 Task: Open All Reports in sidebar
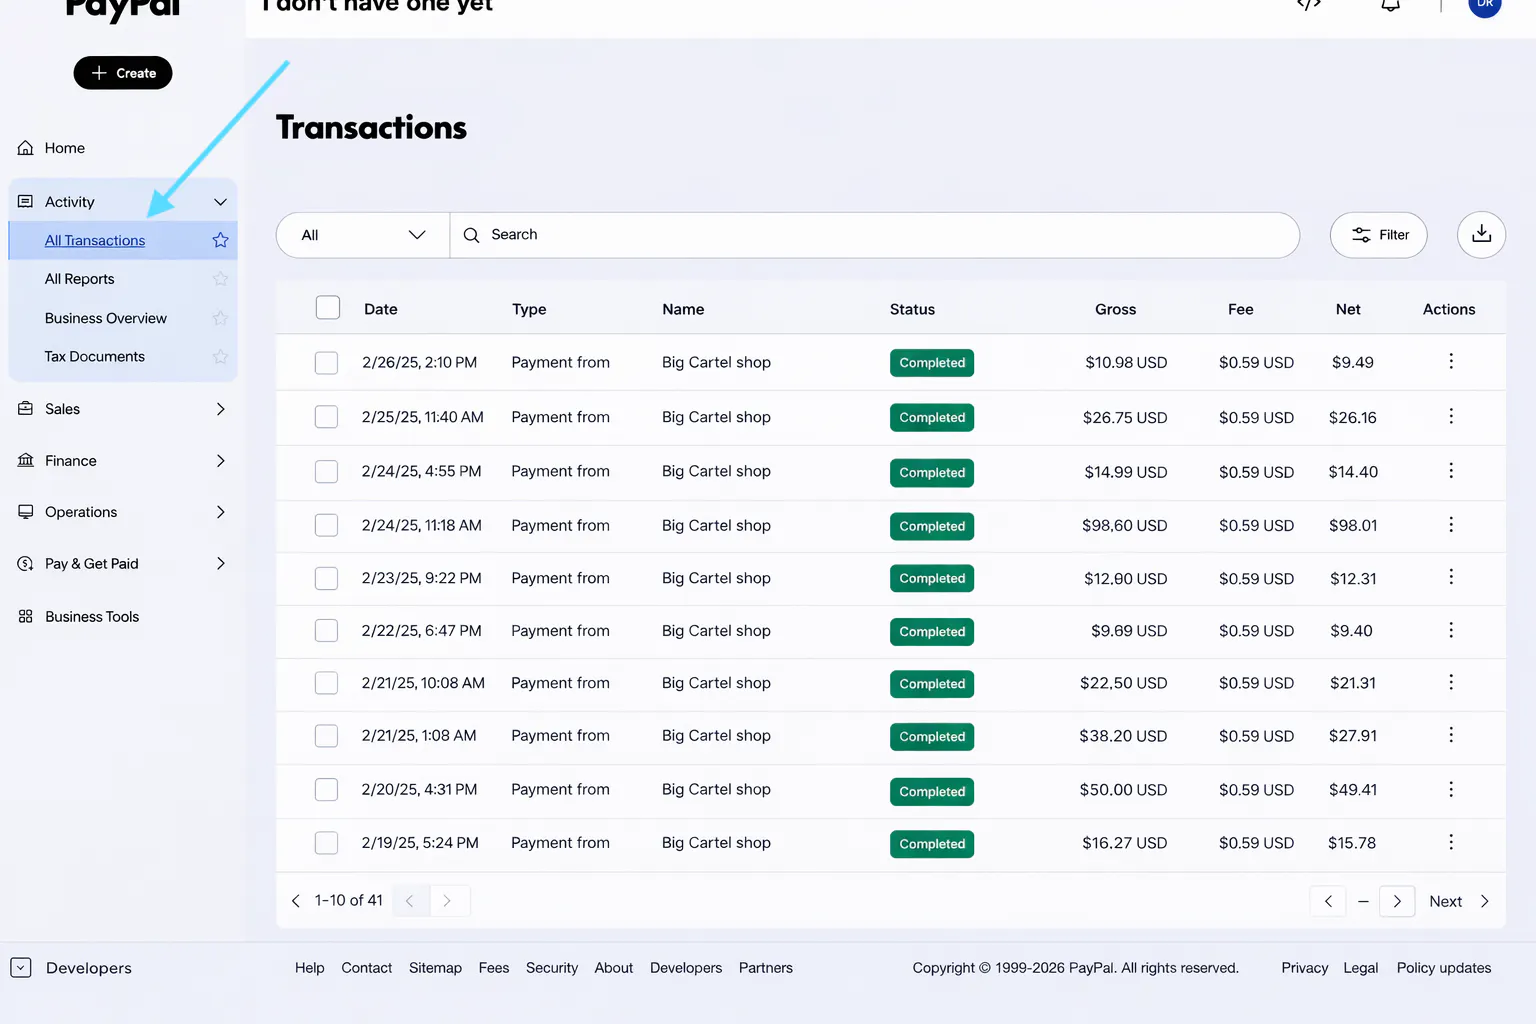pyautogui.click(x=80, y=279)
